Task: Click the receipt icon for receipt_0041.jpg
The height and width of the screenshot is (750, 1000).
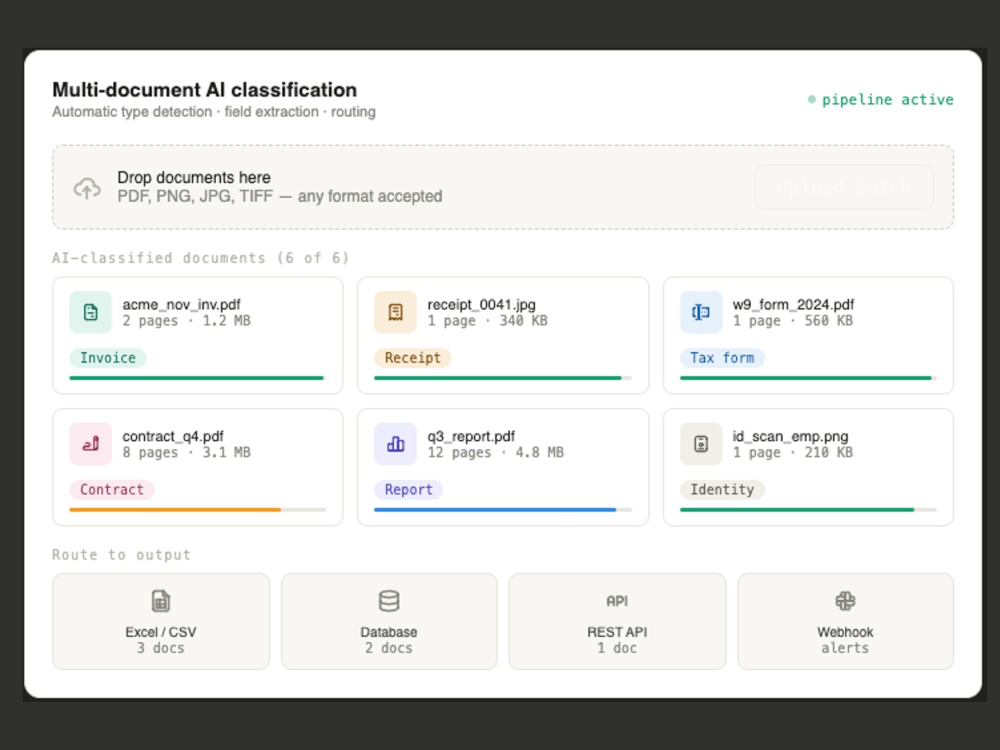Action: (x=395, y=312)
